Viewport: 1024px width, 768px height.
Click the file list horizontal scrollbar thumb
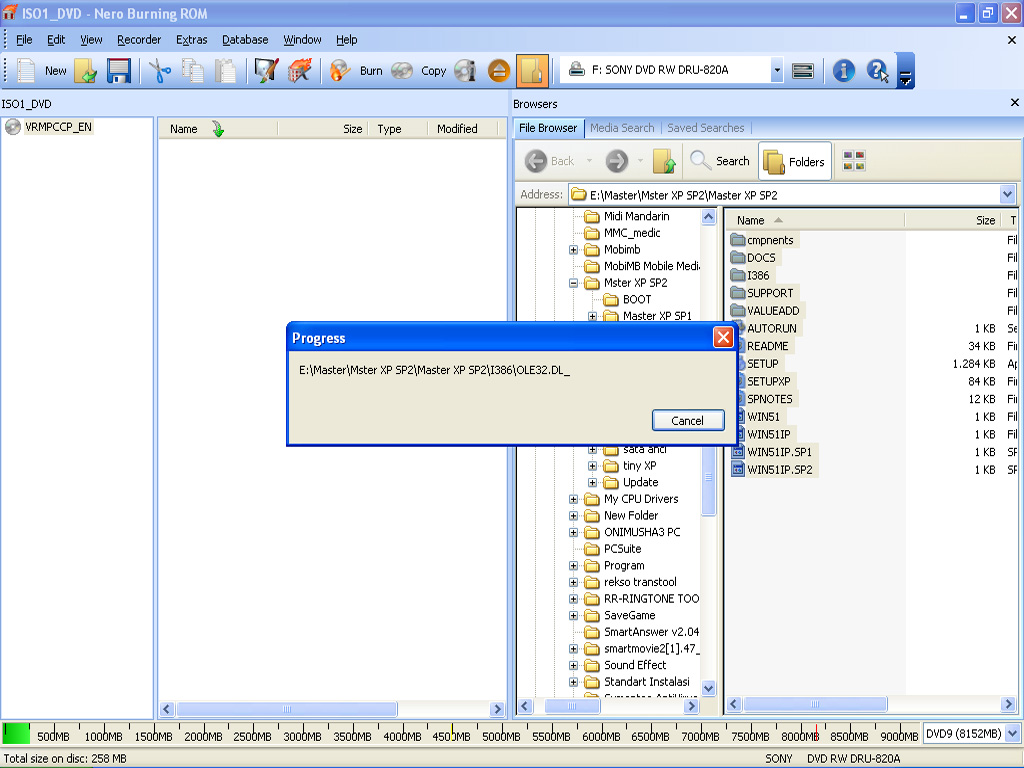point(814,704)
